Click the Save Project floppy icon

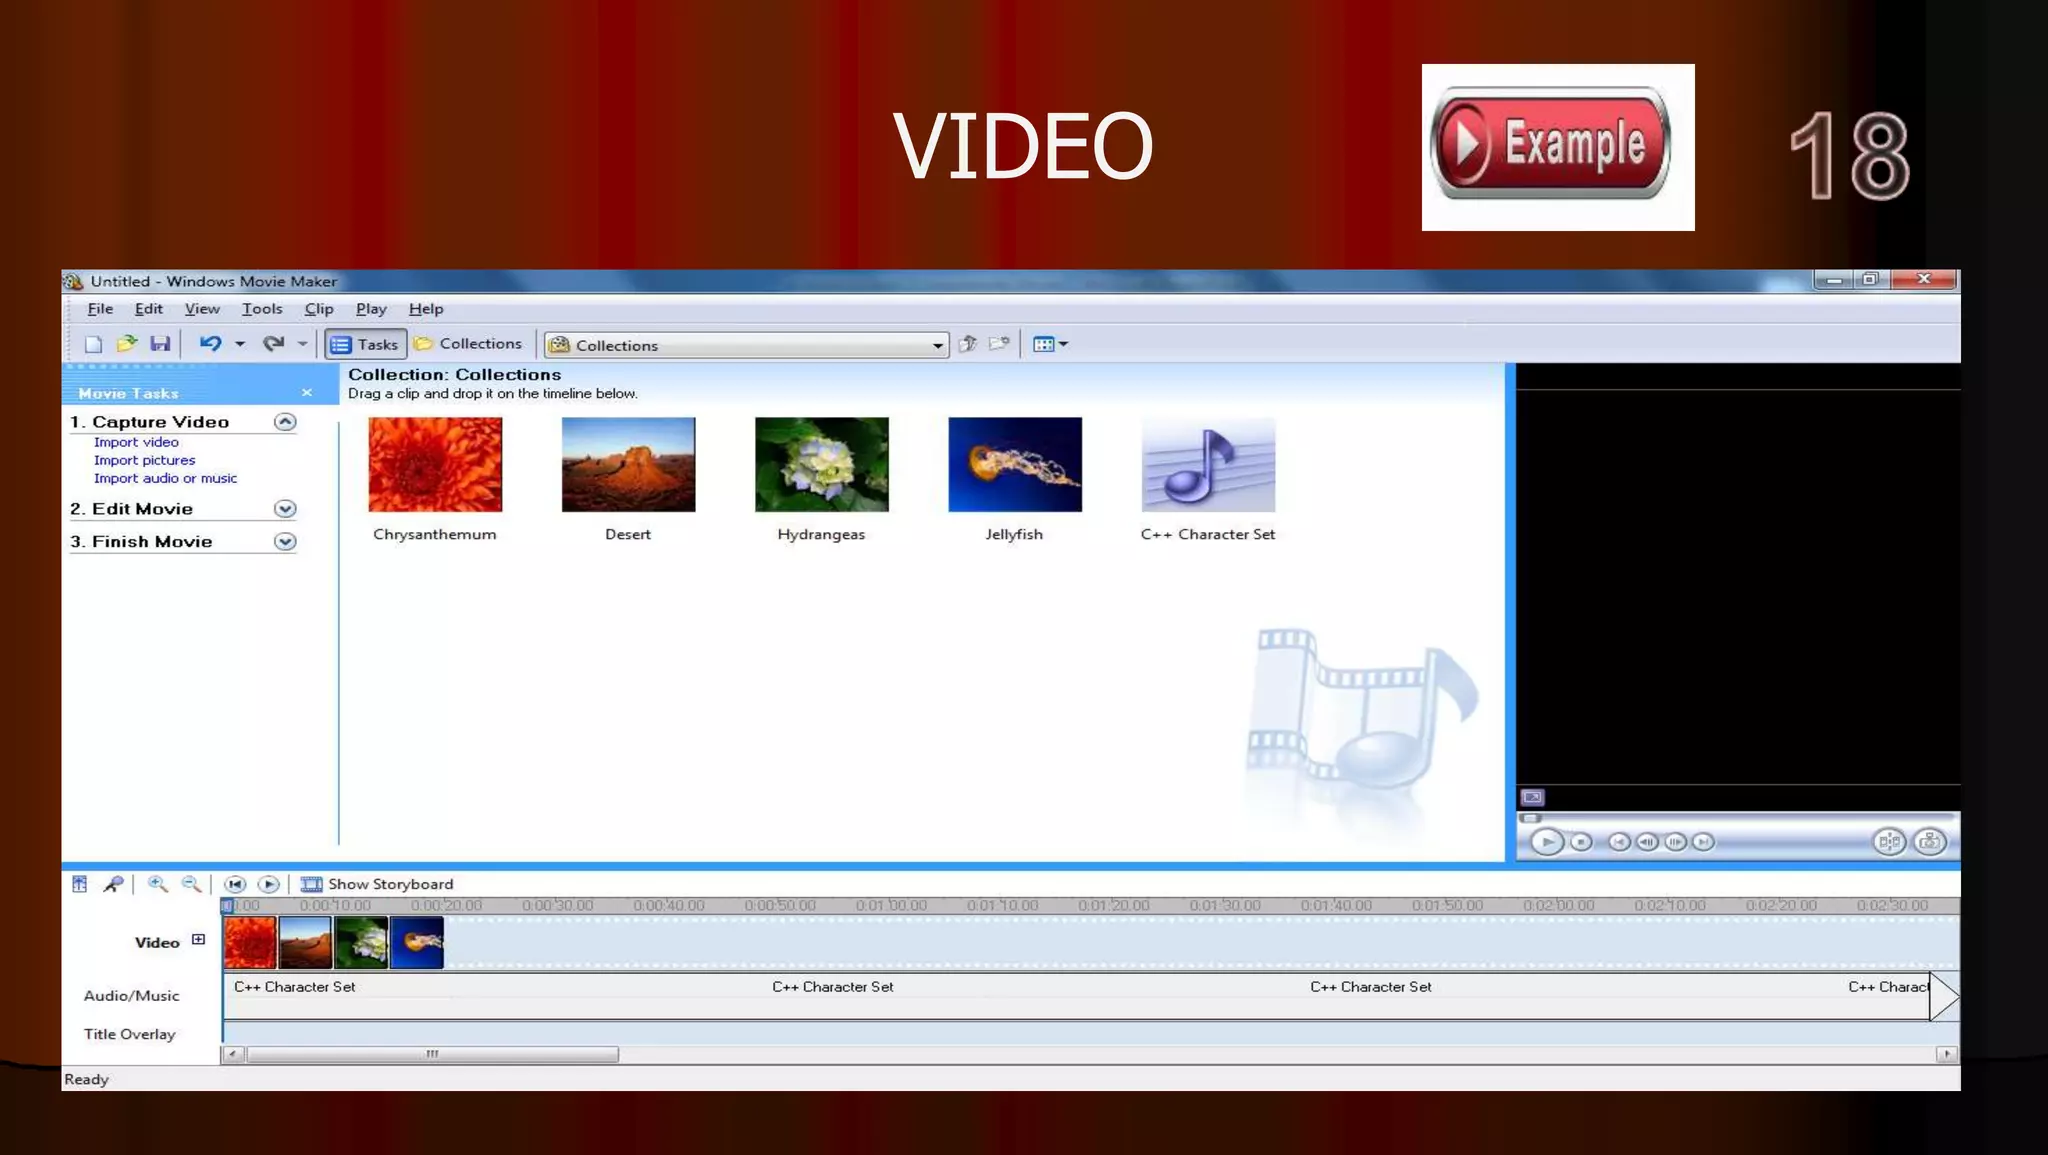click(x=160, y=344)
